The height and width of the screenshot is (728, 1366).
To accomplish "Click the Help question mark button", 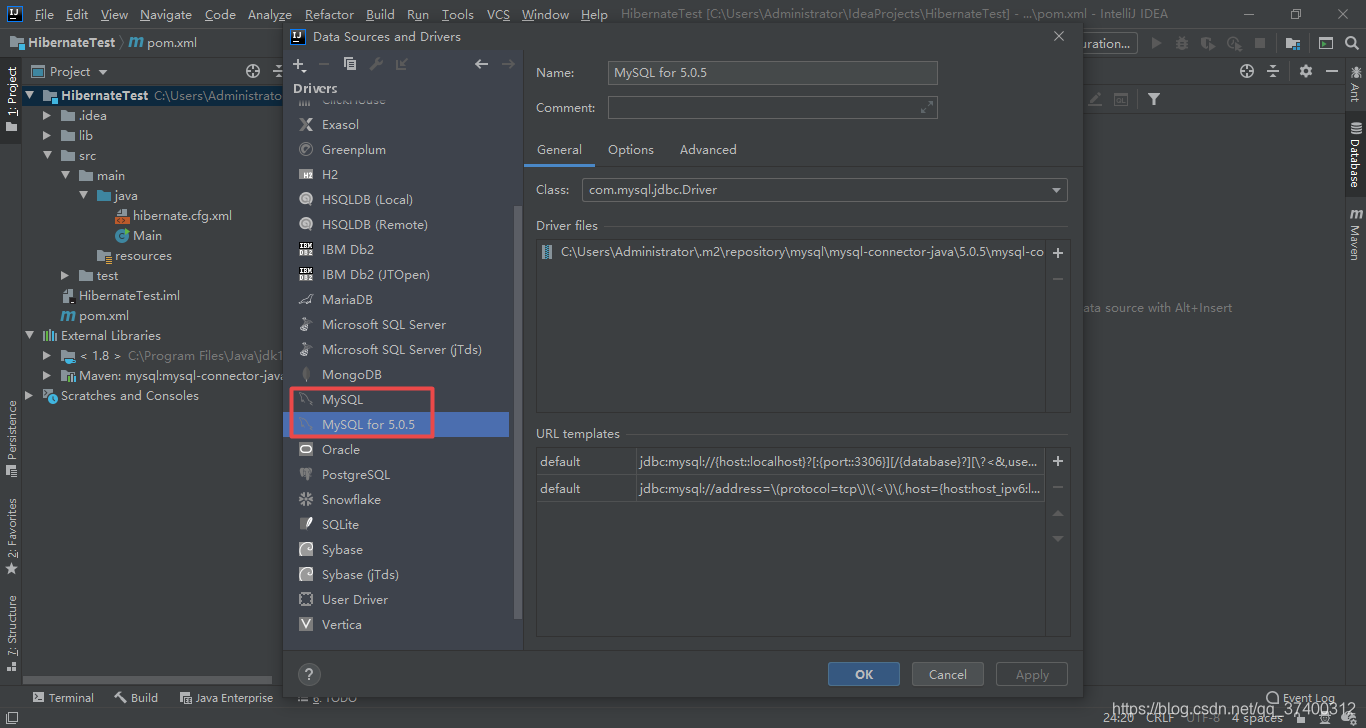I will [309, 674].
